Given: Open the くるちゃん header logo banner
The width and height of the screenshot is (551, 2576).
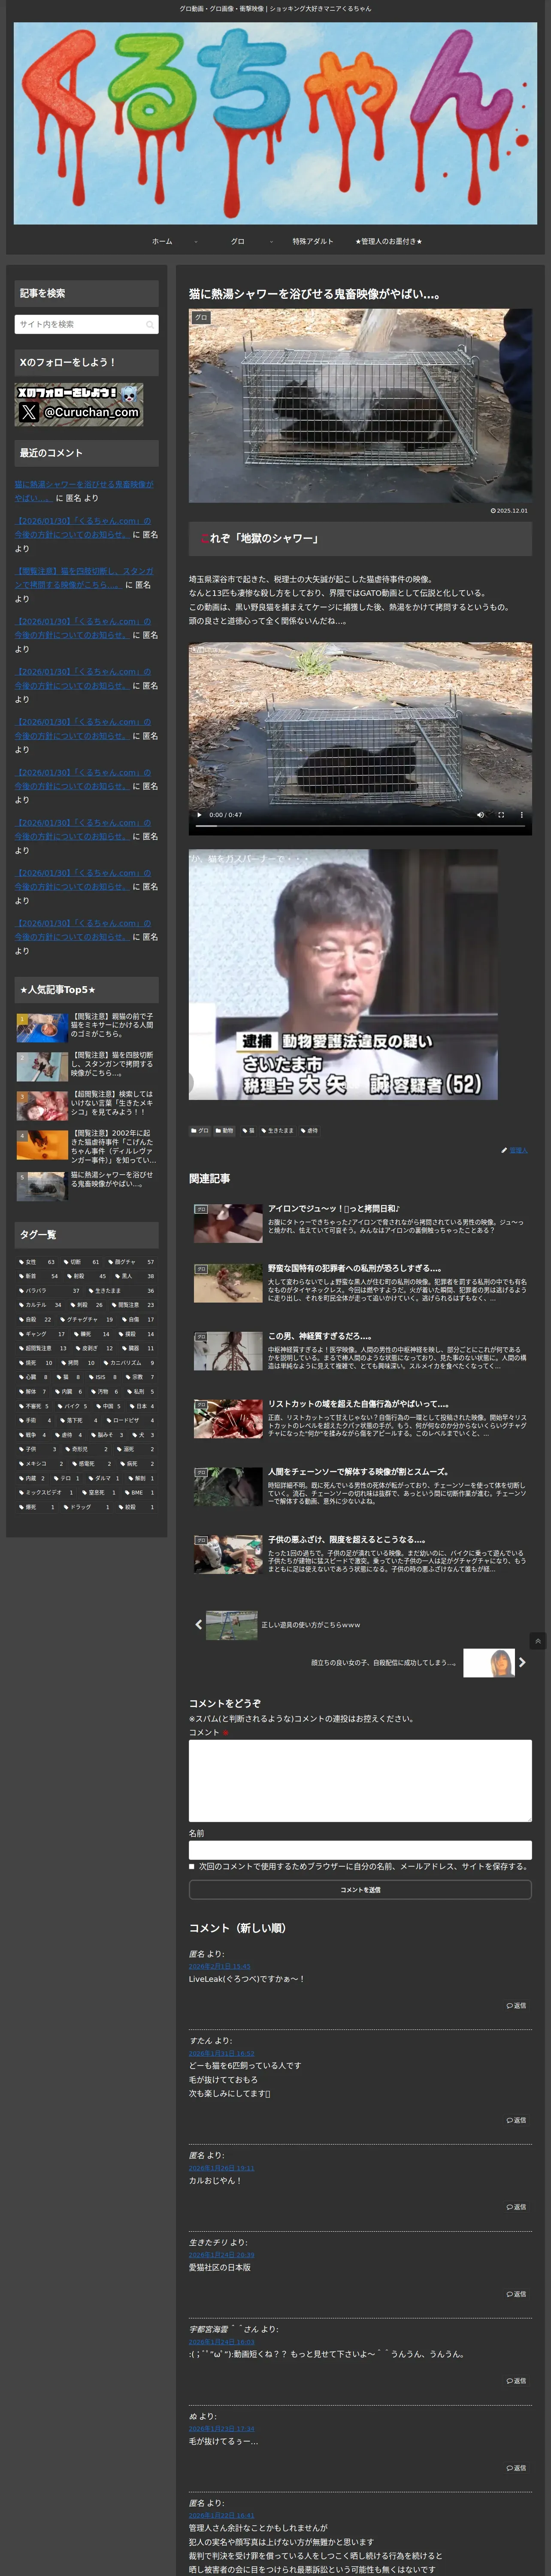Looking at the screenshot, I should 275,123.
